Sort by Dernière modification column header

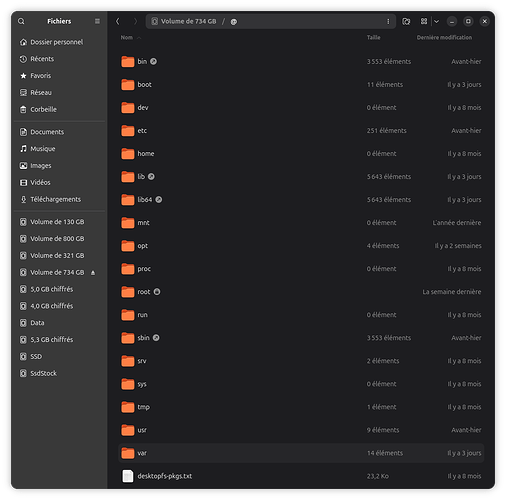(x=444, y=38)
